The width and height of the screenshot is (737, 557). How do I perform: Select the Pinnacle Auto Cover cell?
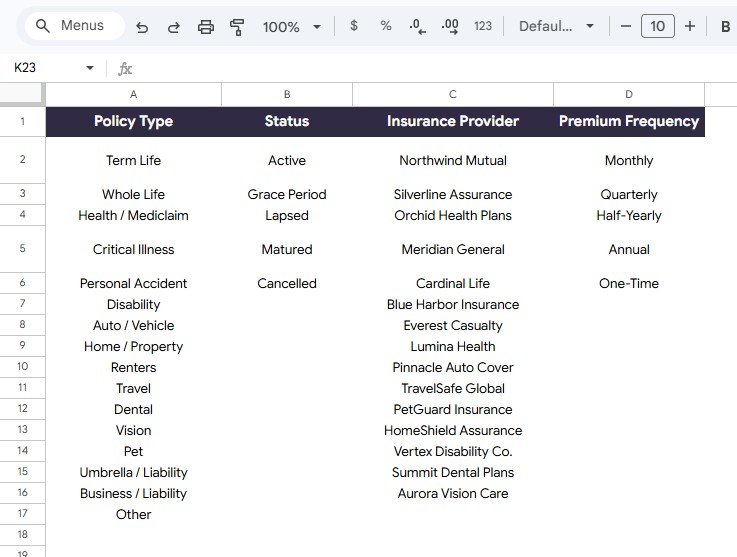[x=453, y=367]
